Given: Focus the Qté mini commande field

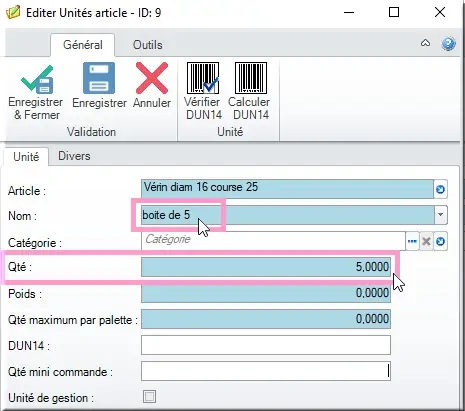Looking at the screenshot, I should tap(266, 371).
